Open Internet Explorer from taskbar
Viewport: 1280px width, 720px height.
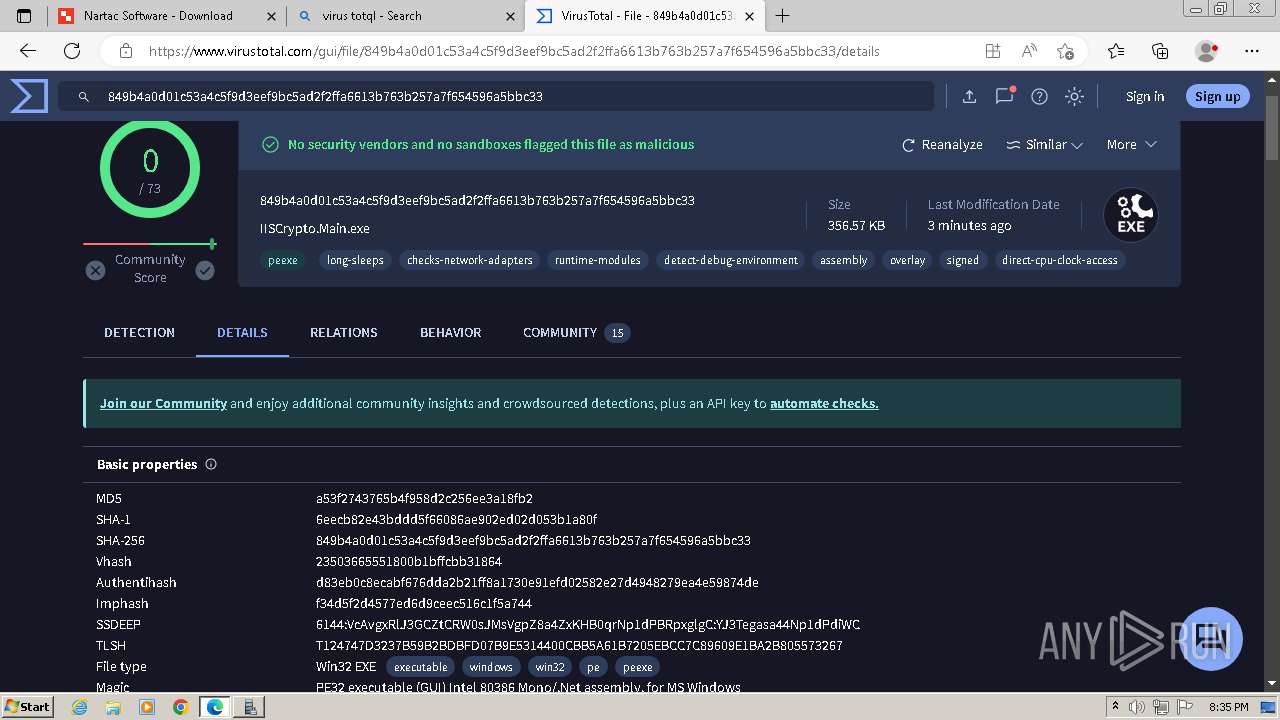pos(80,707)
